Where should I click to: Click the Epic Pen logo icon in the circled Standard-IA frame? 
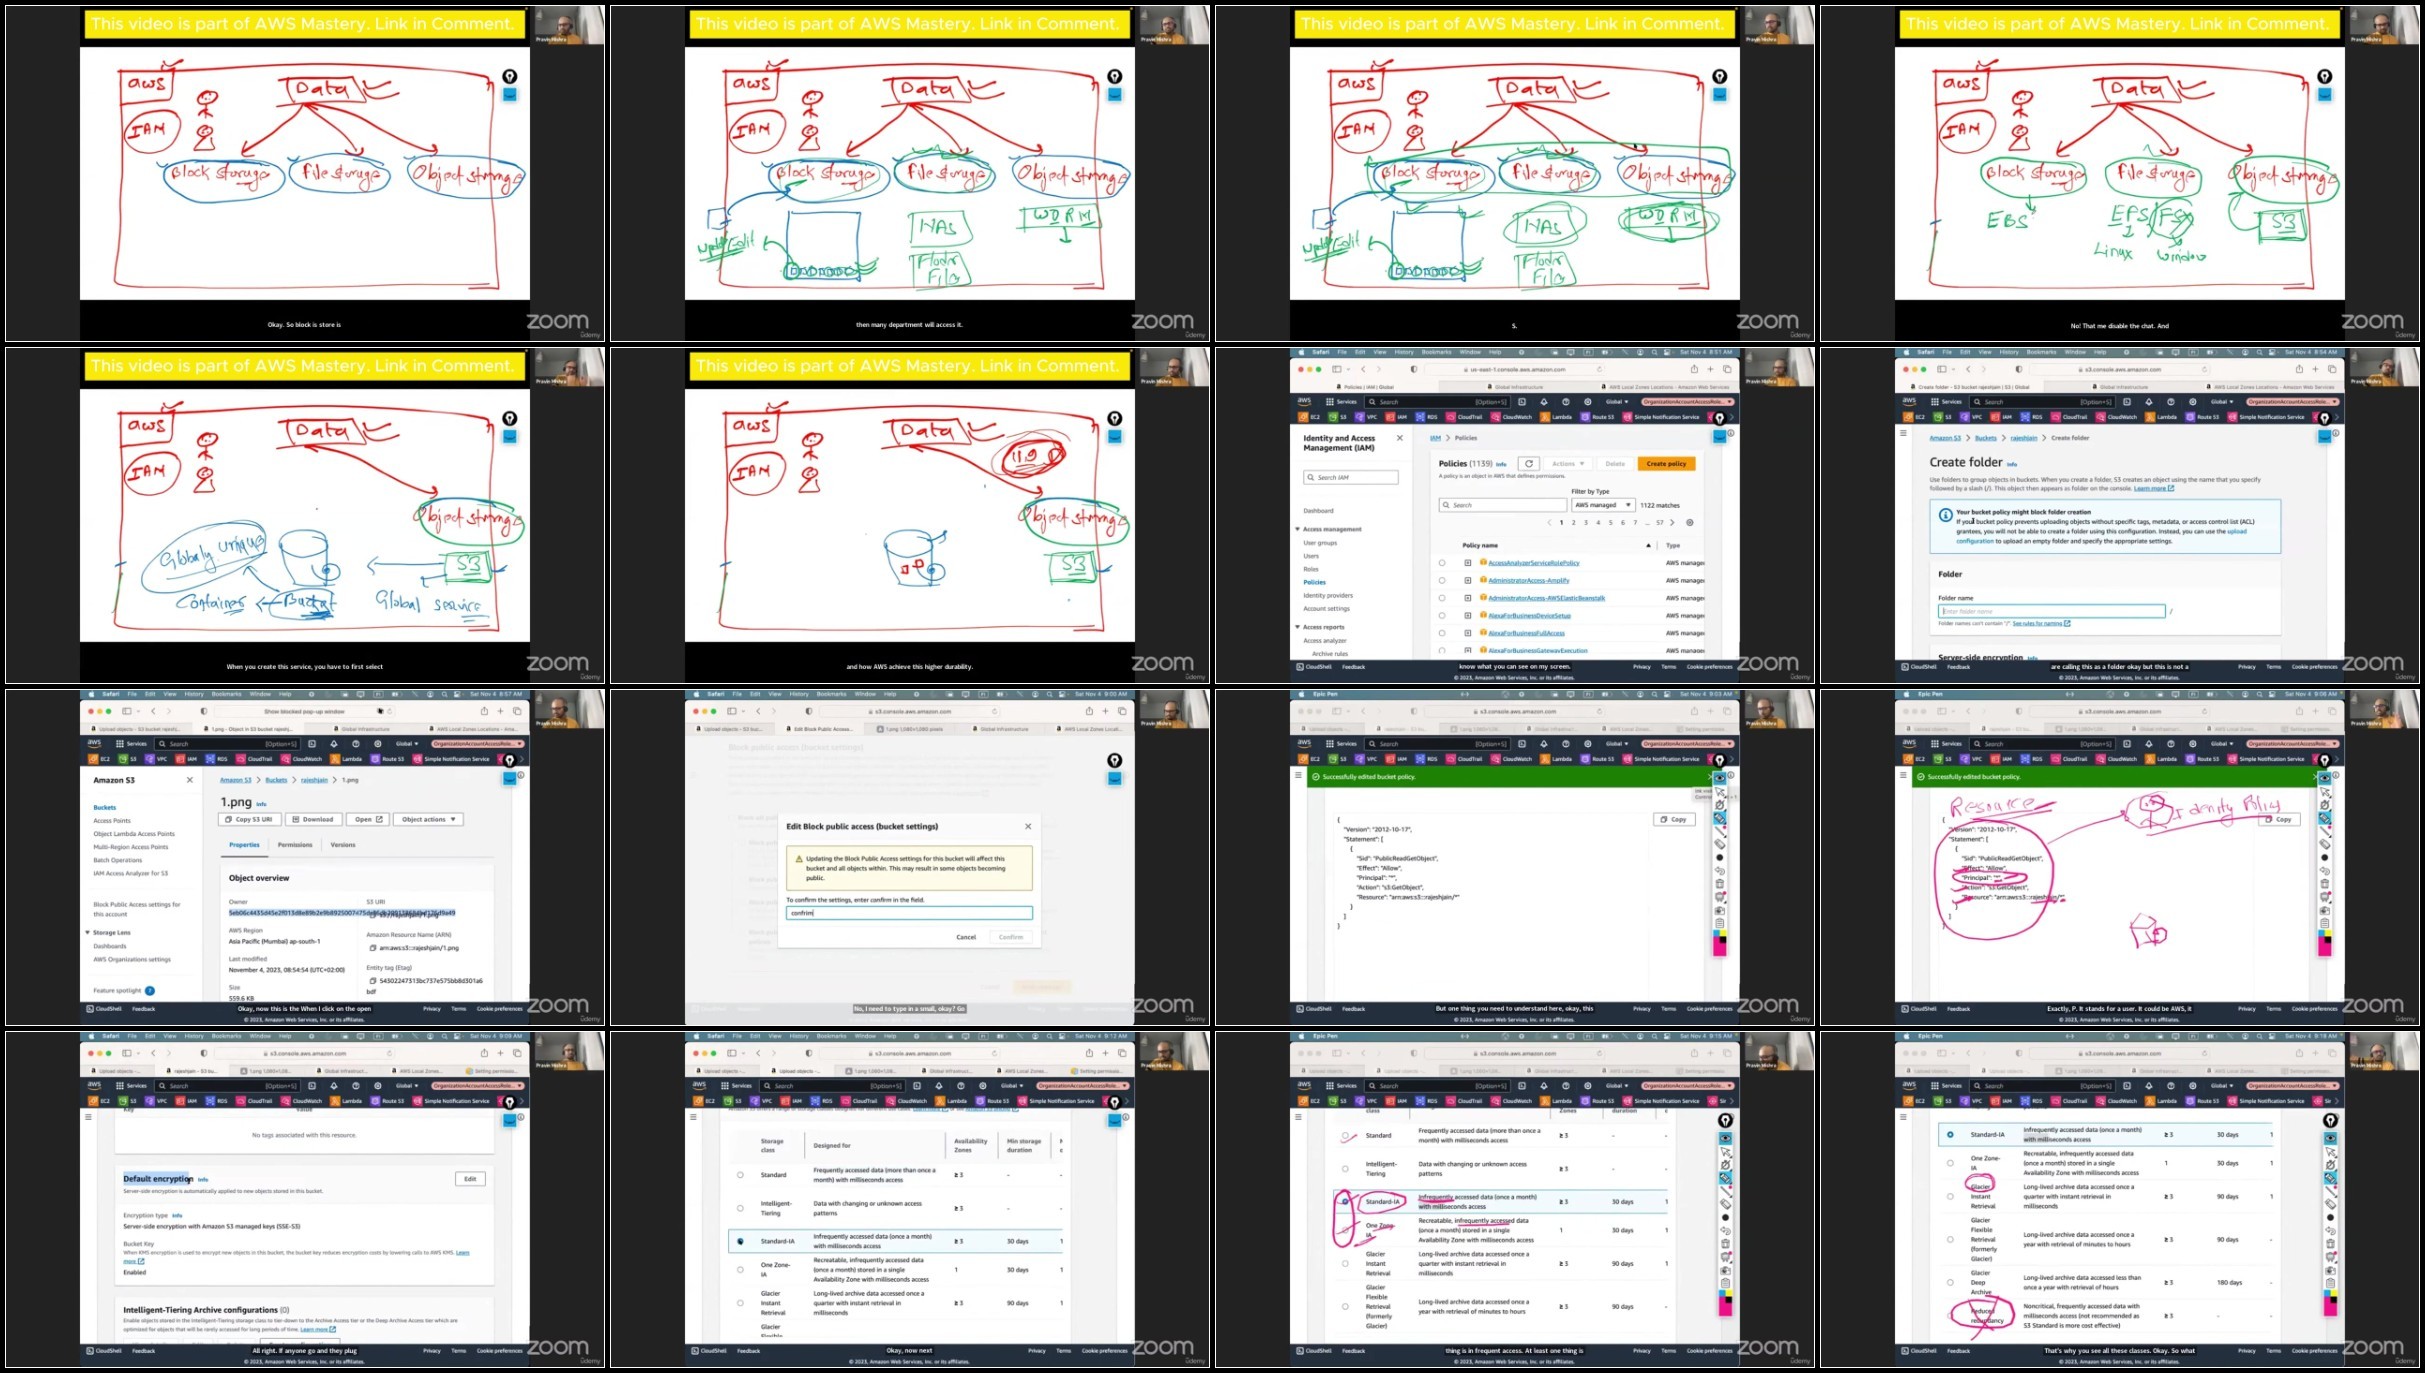(x=1726, y=1121)
